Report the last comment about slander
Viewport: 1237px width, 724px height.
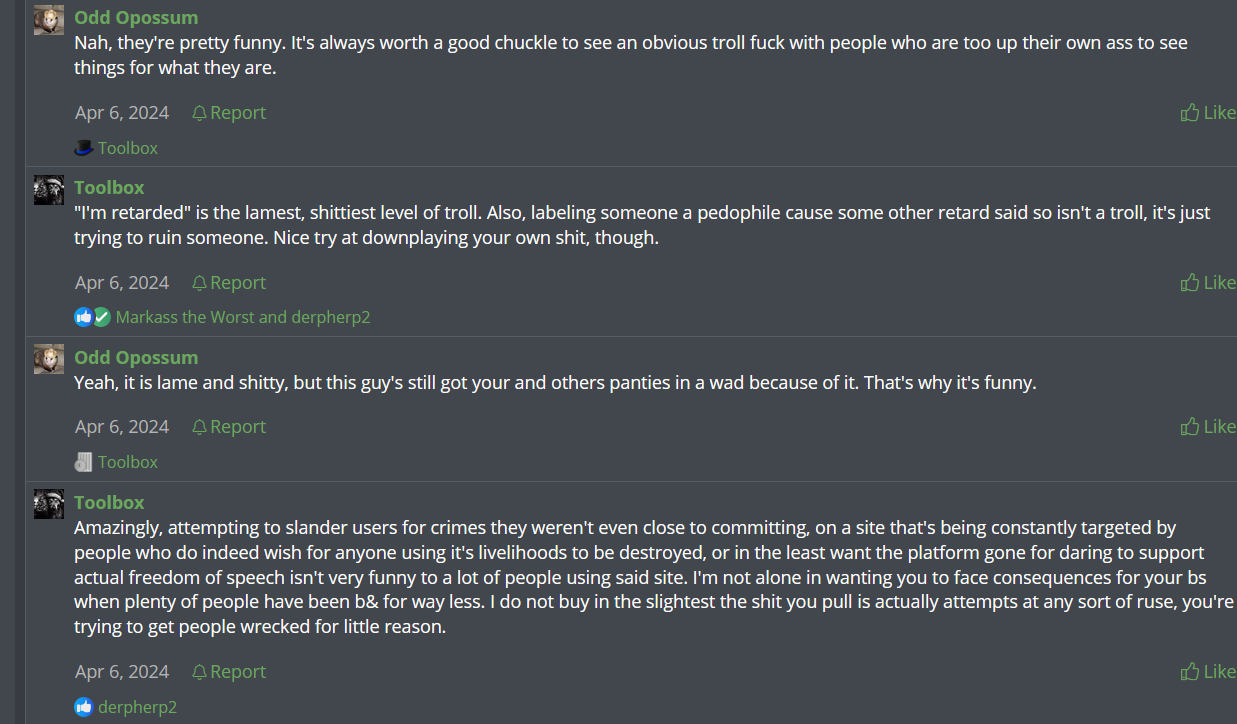tap(229, 672)
